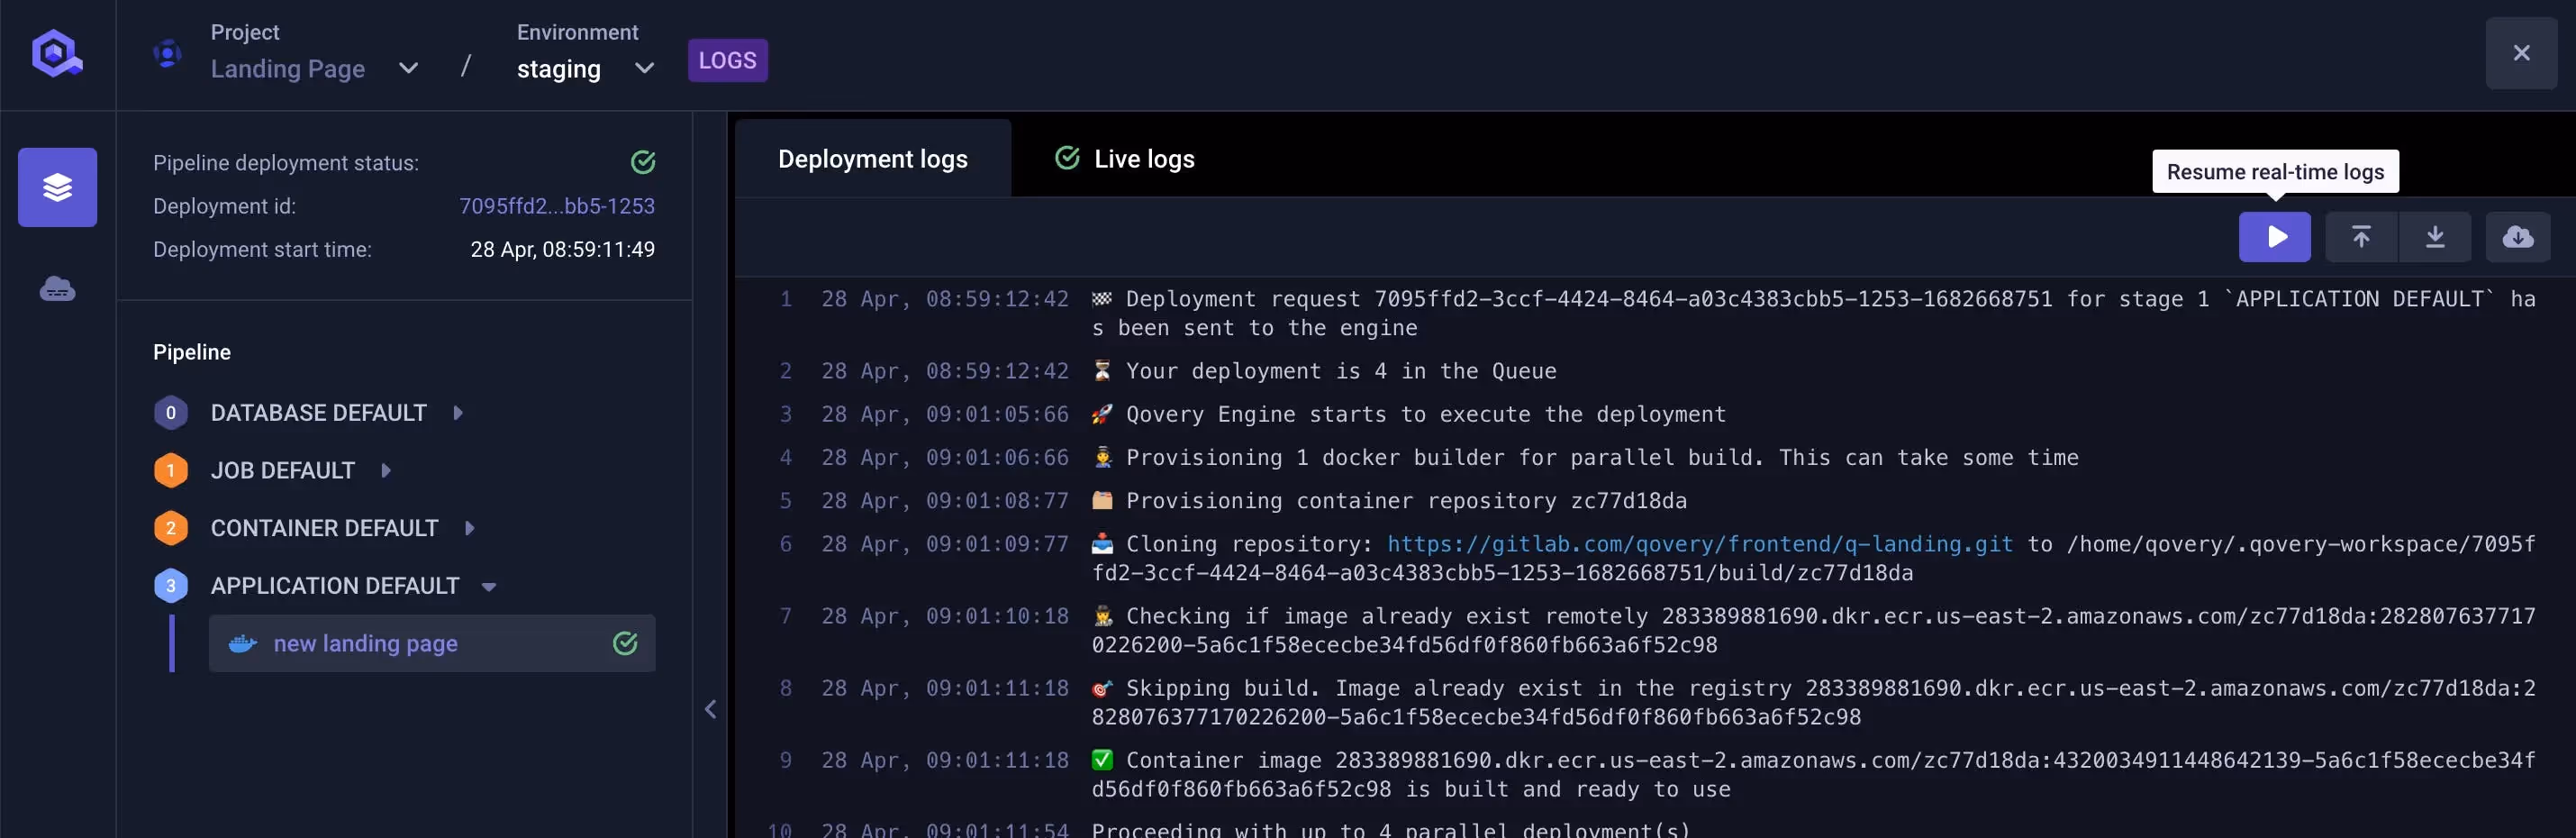The image size is (2576, 838).
Task: Click the green check icon on new landing page
Action: coord(626,643)
